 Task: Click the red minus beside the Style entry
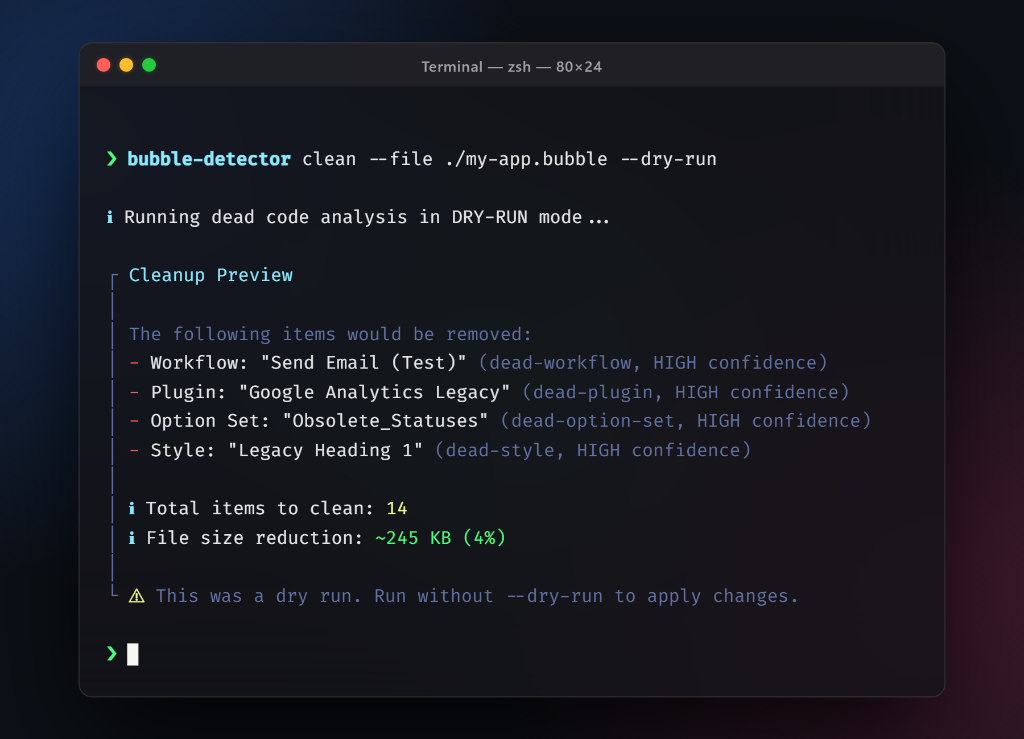[x=134, y=450]
